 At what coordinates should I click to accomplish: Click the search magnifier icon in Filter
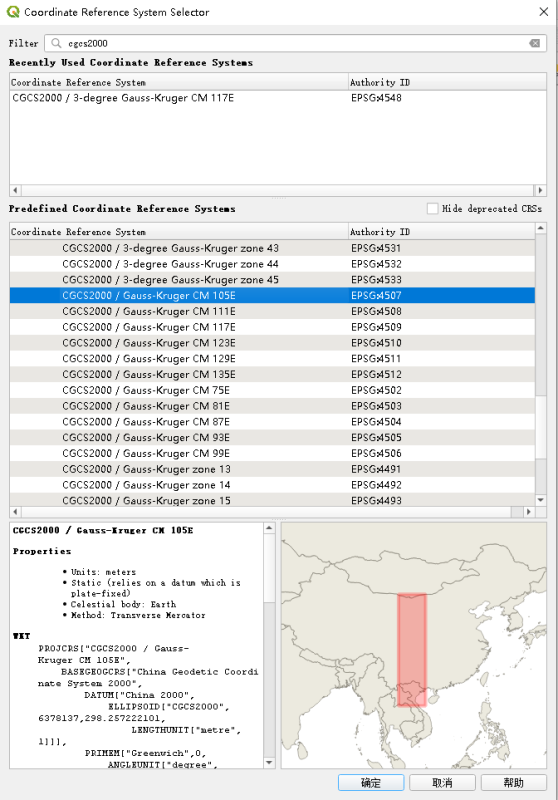pyautogui.click(x=56, y=43)
